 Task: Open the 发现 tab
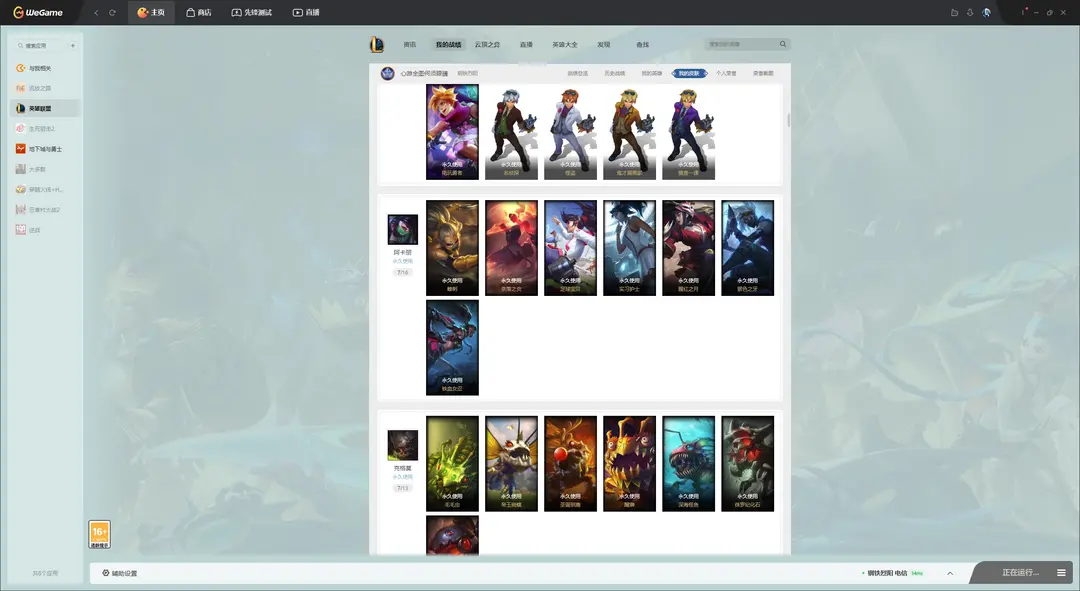pos(604,45)
